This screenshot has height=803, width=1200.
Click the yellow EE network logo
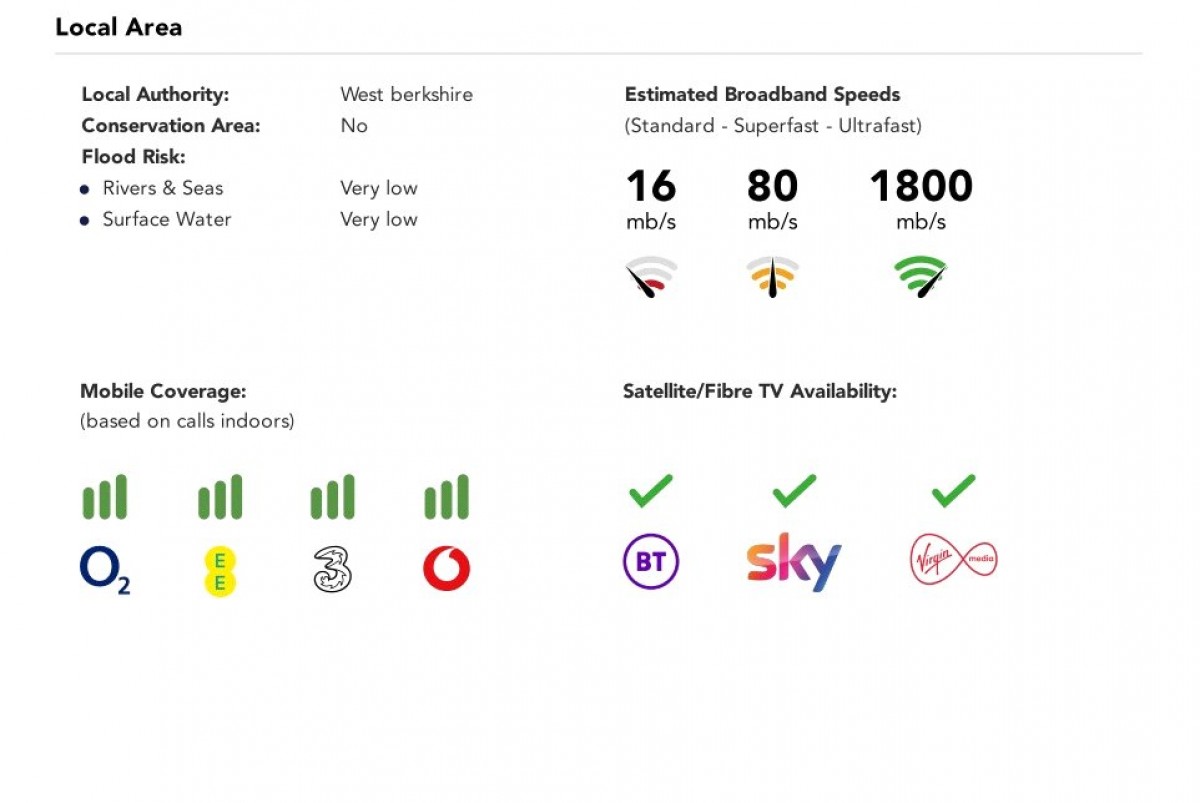pos(219,571)
